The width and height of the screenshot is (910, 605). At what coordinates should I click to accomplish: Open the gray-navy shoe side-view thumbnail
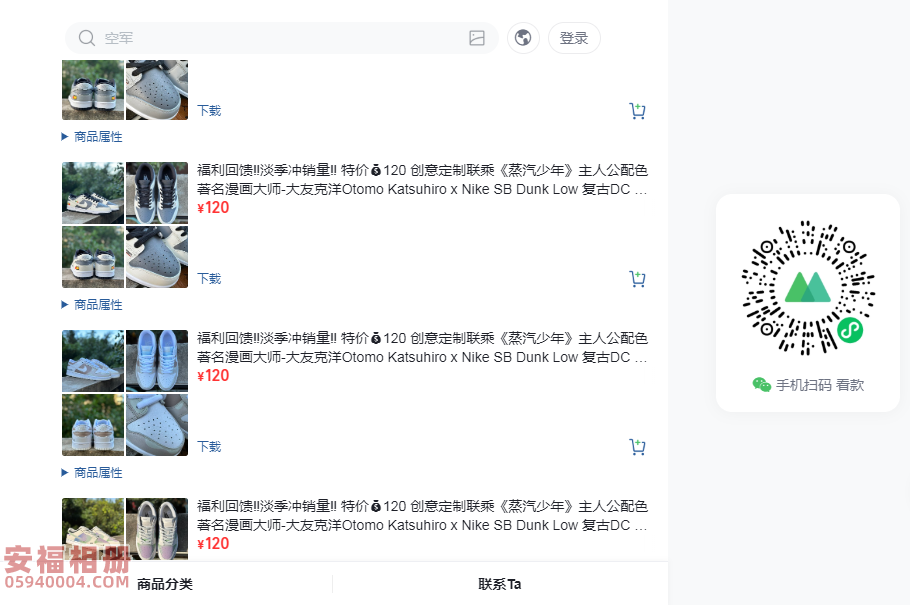(x=93, y=193)
